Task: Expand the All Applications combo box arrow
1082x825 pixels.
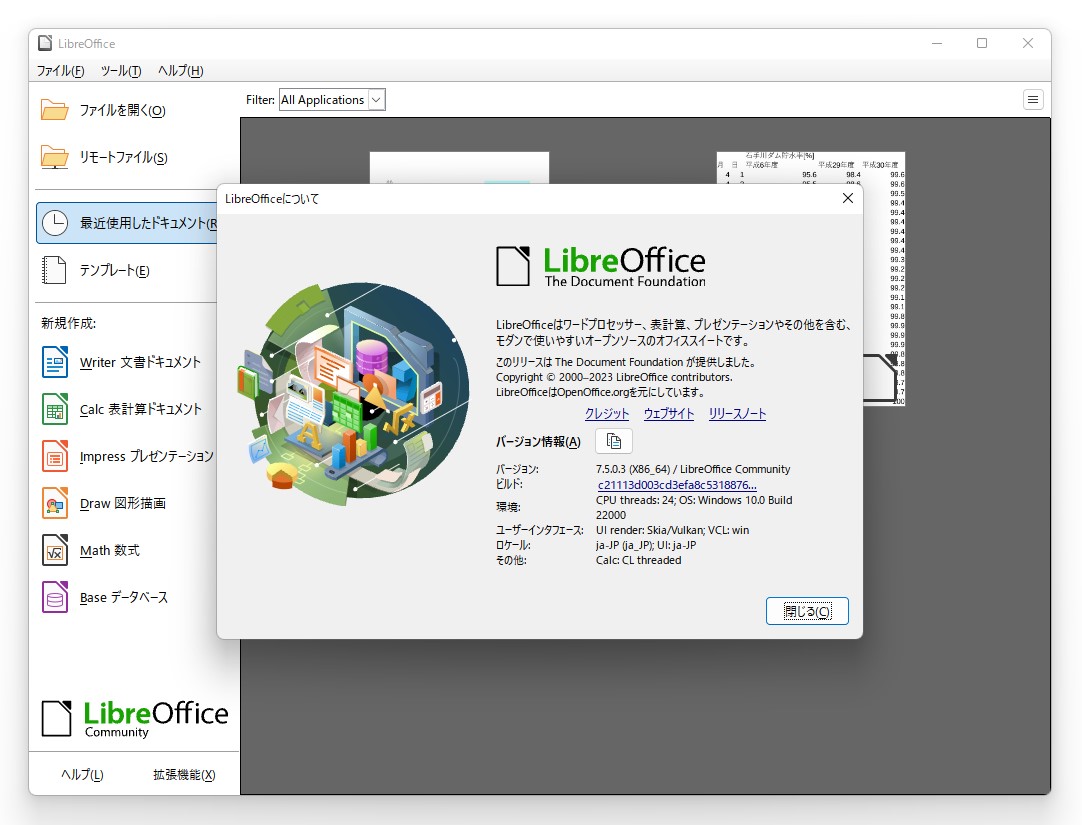Action: click(374, 99)
